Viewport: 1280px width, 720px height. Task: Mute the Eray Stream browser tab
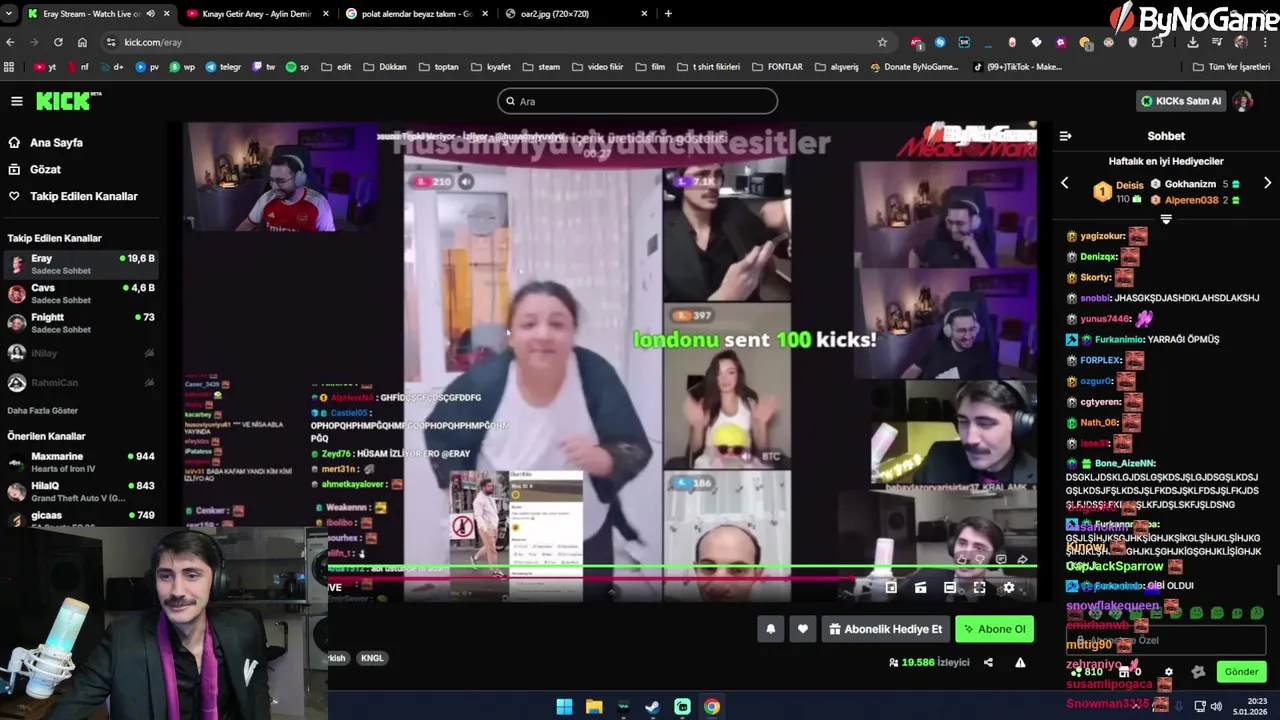[151, 14]
